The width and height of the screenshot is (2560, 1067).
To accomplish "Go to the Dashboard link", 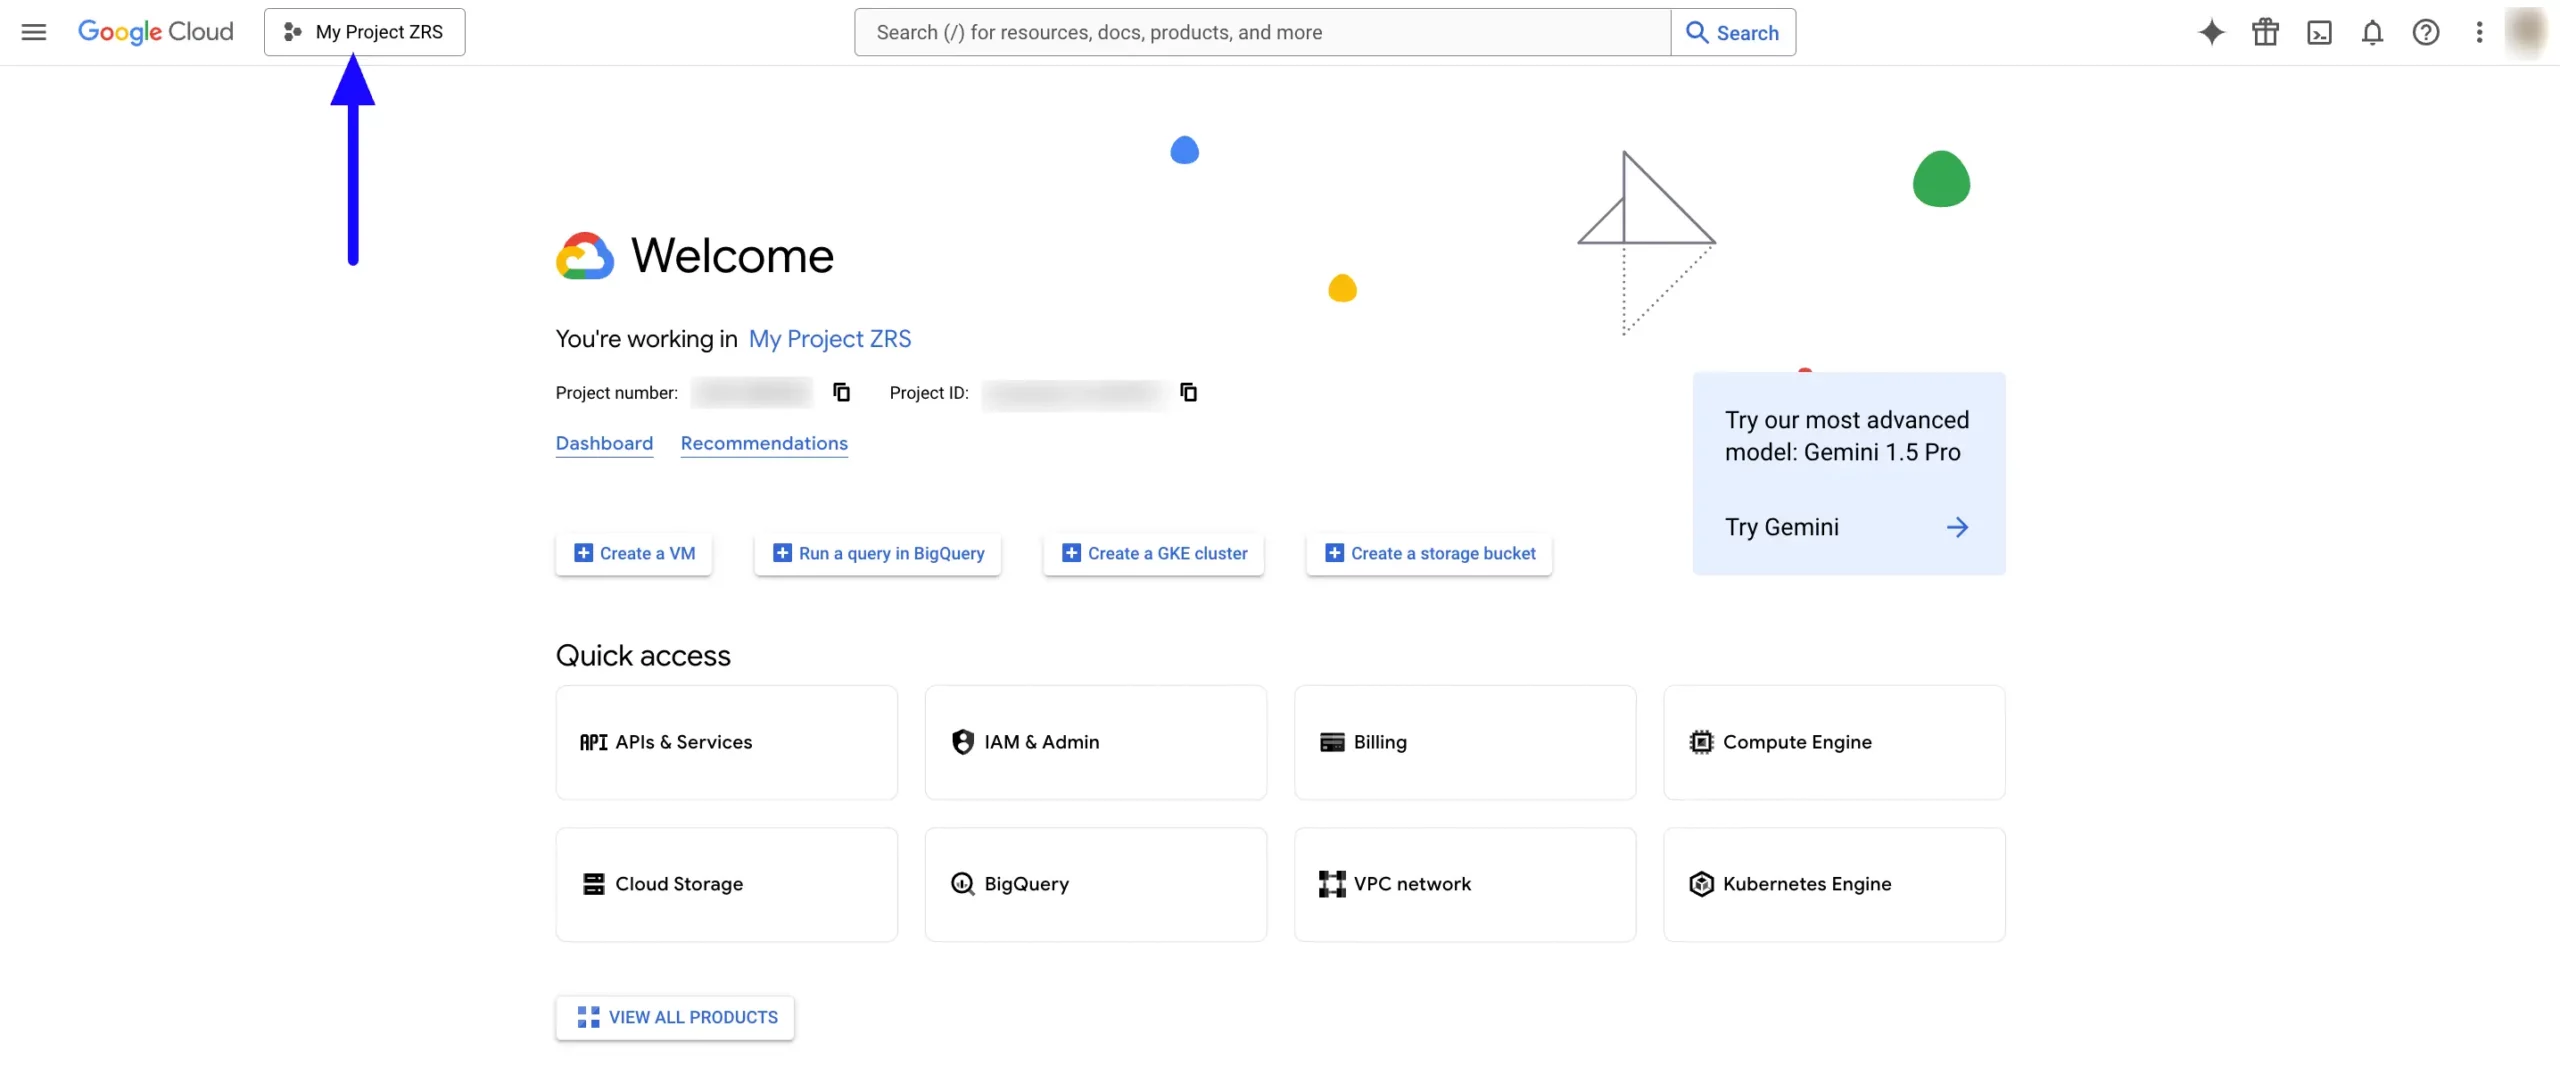I will [x=604, y=443].
